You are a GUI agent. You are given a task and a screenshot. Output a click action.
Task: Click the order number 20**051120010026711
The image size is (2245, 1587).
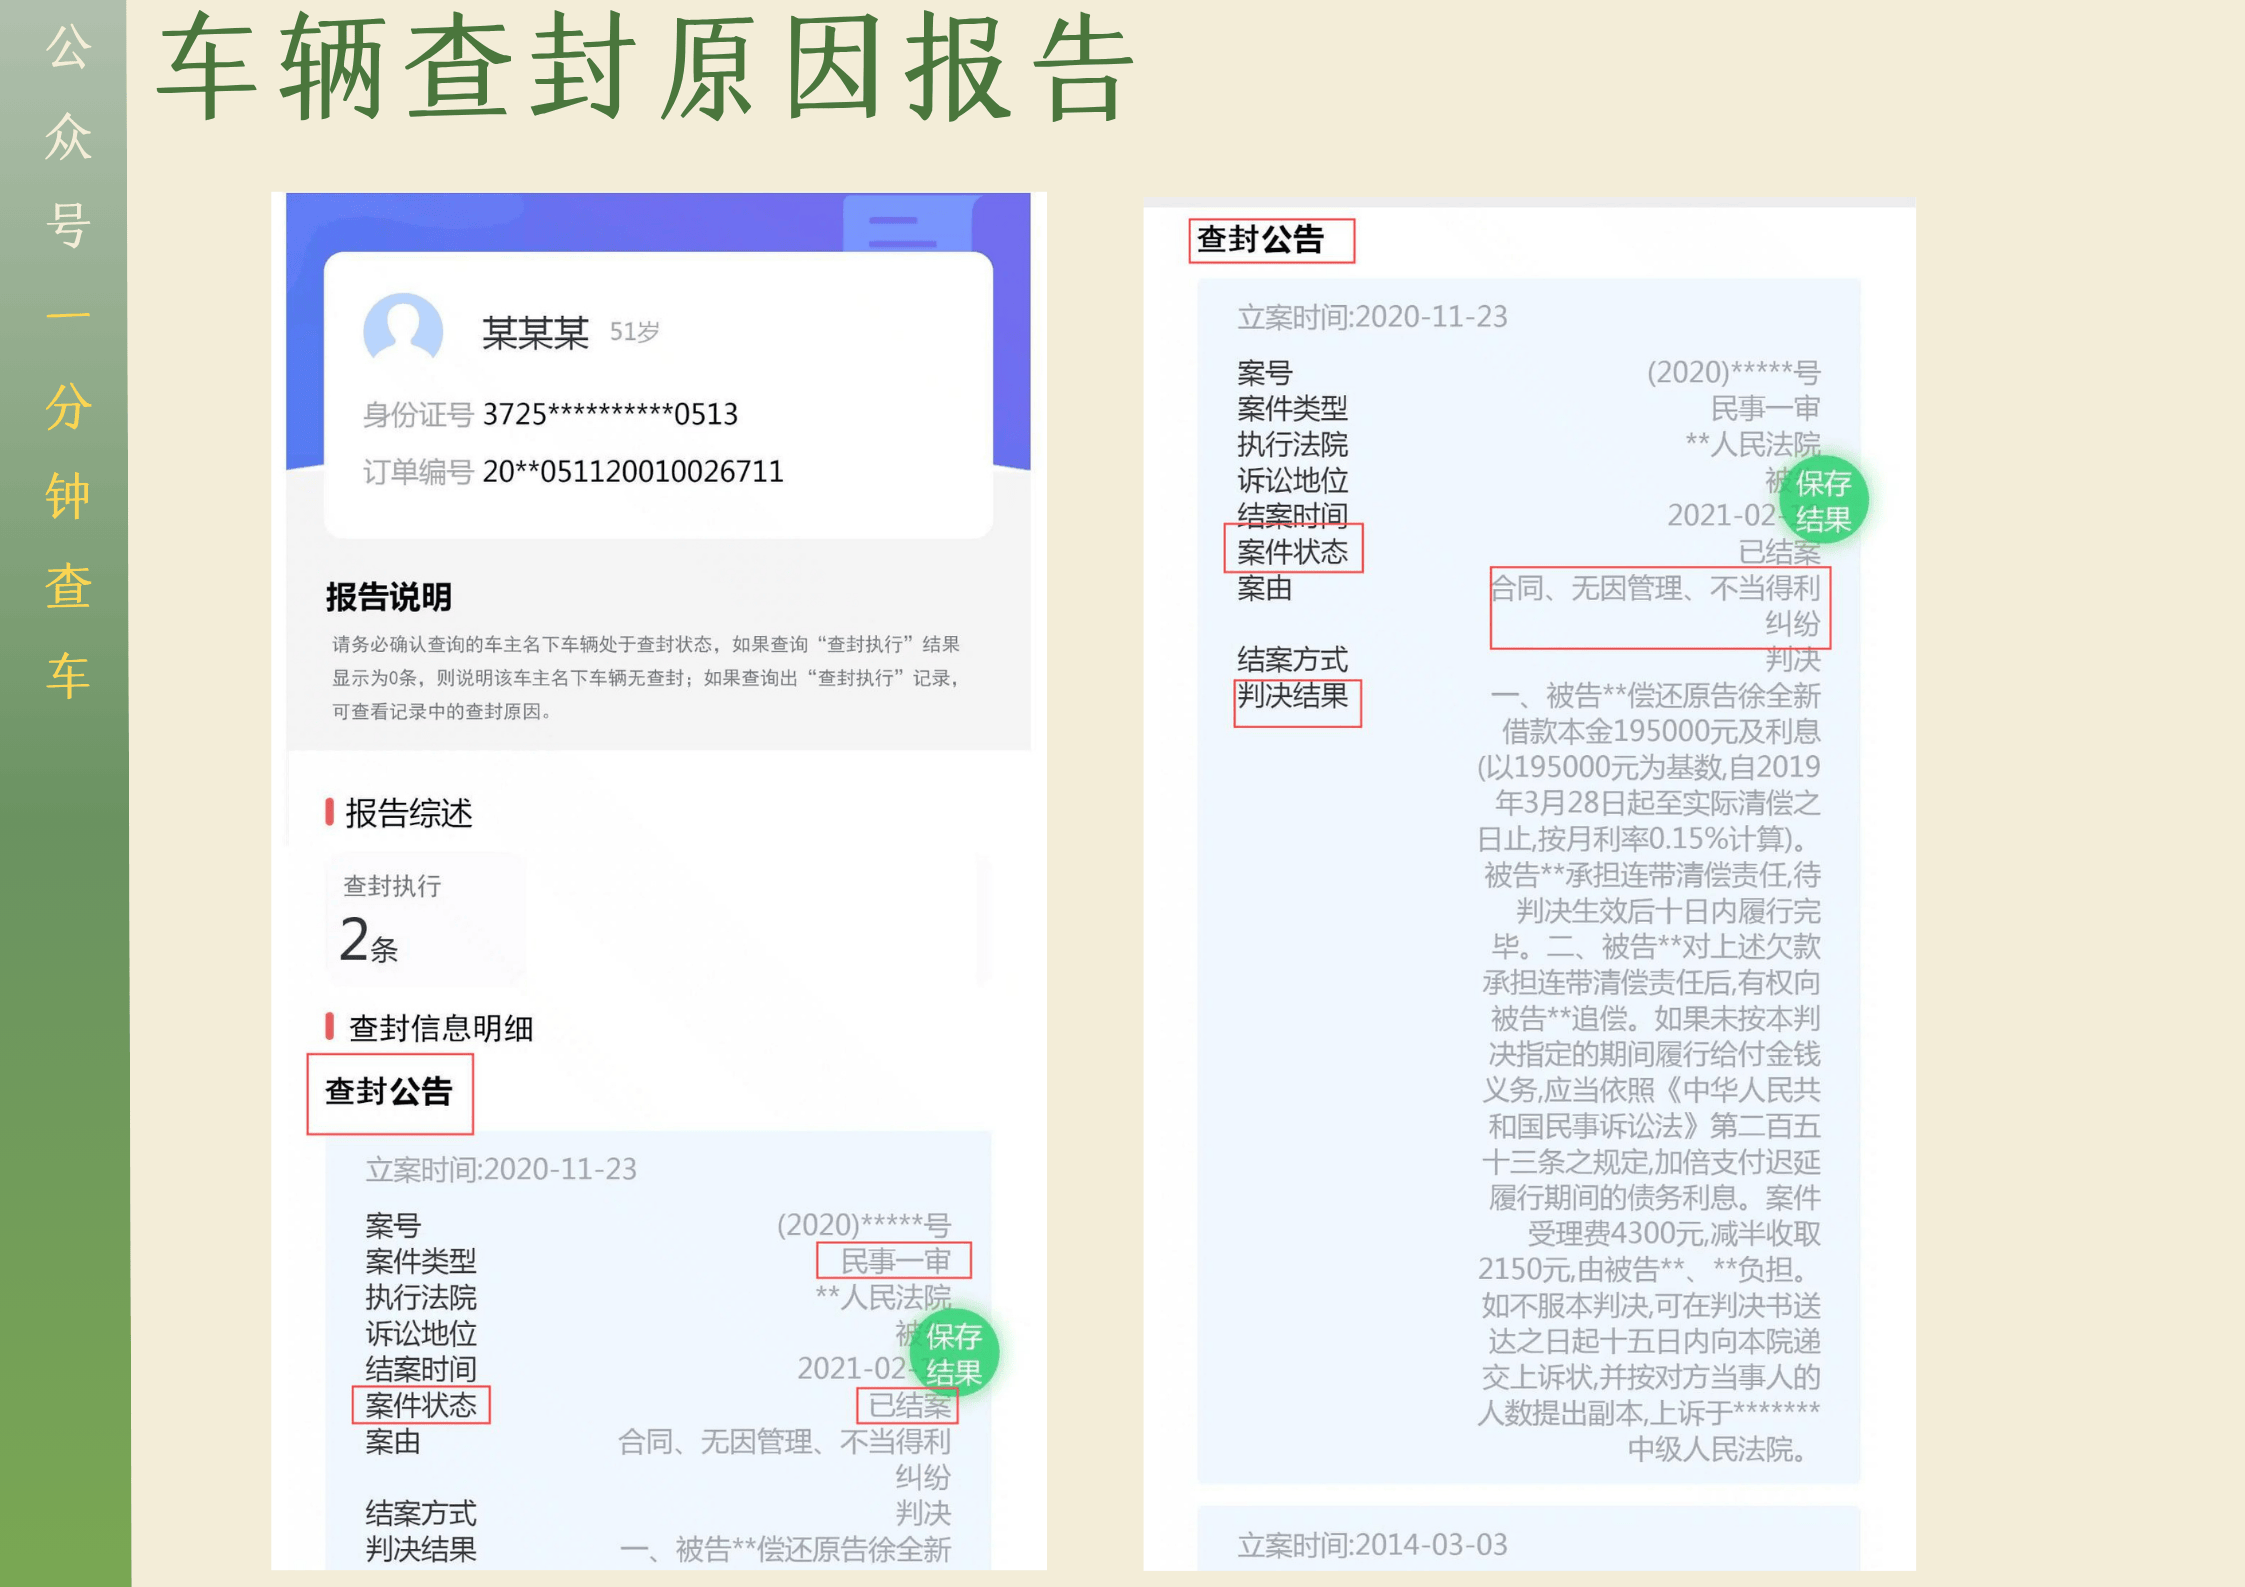(x=633, y=471)
